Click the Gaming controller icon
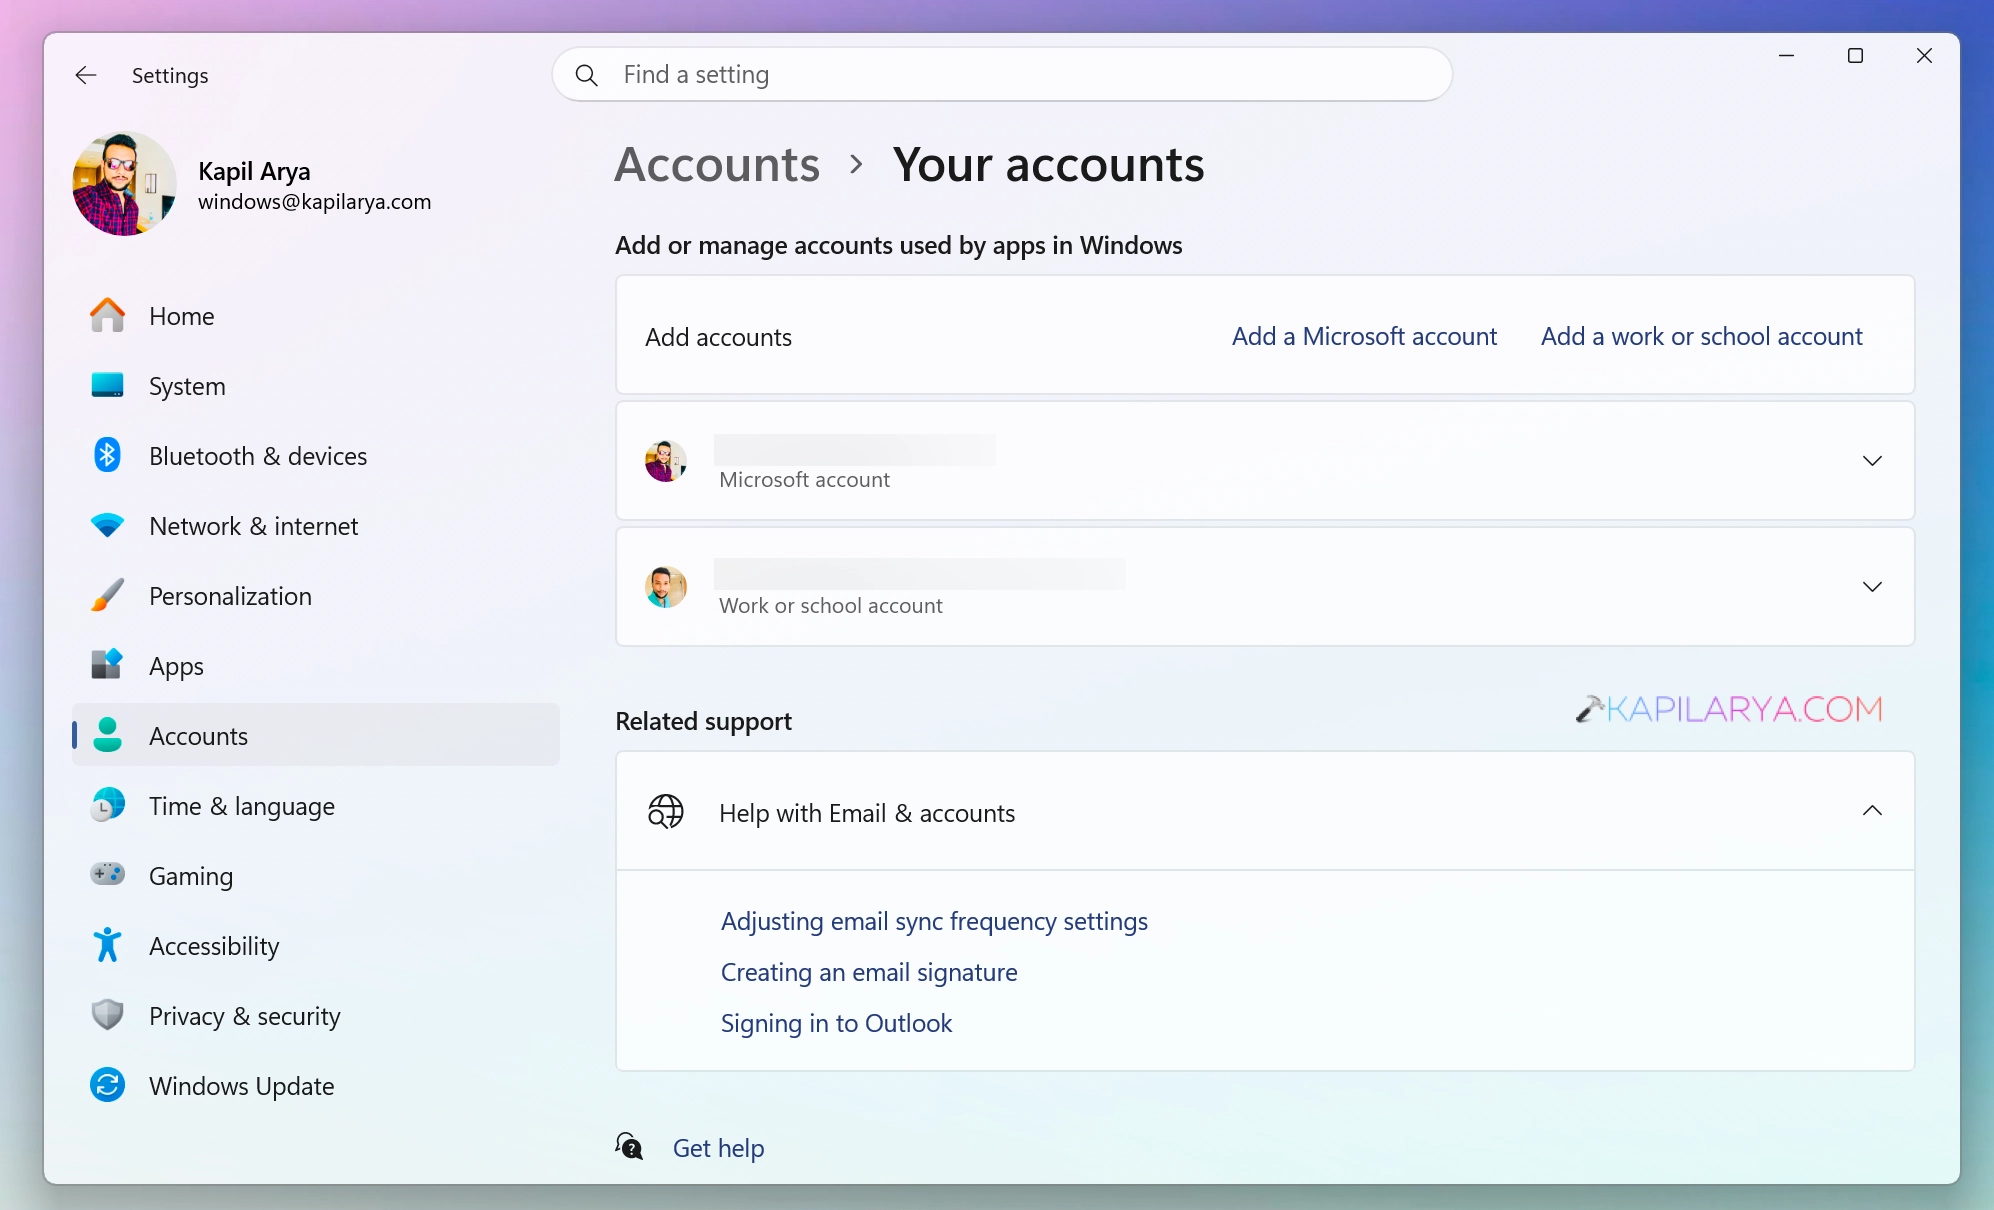1994x1210 pixels. tap(107, 875)
